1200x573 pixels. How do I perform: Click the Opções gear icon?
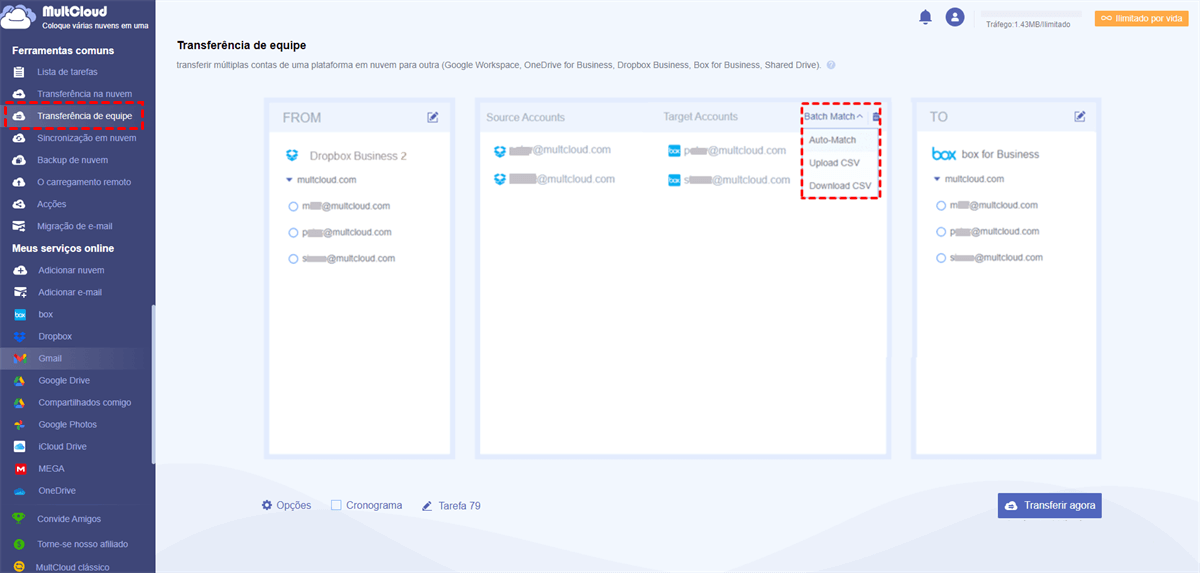(x=267, y=505)
